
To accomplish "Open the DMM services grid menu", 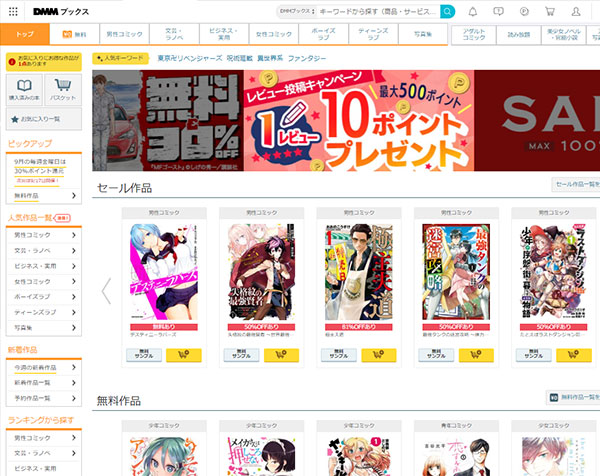I will click(x=13, y=11).
